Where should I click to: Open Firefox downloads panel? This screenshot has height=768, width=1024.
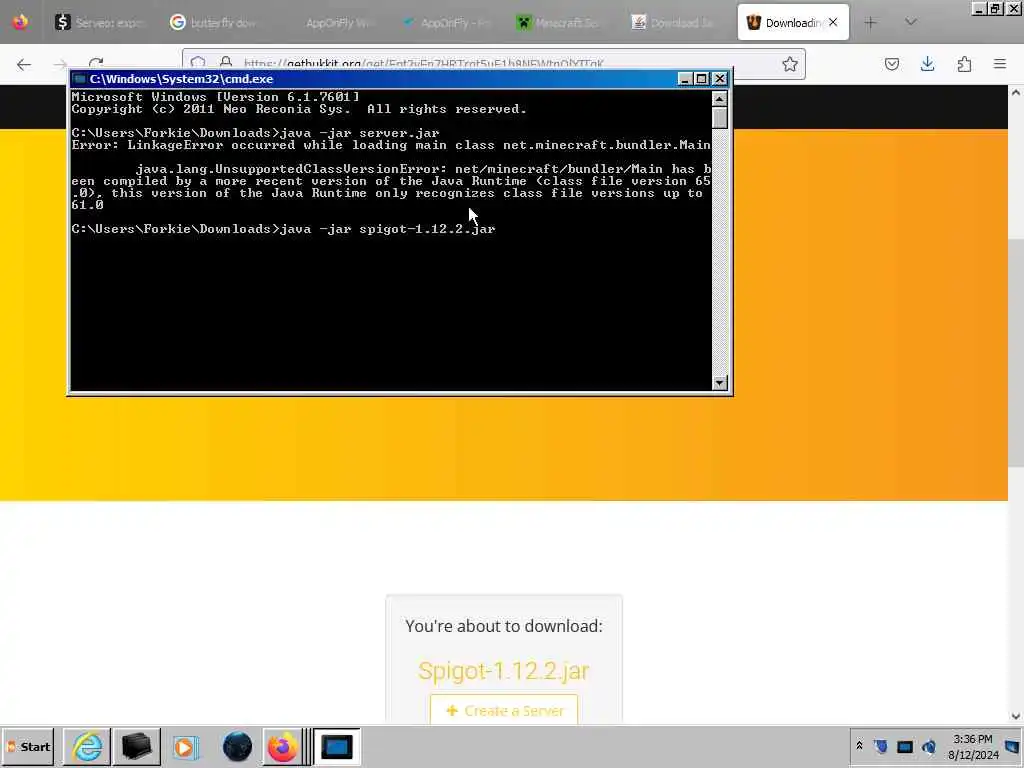(x=927, y=64)
